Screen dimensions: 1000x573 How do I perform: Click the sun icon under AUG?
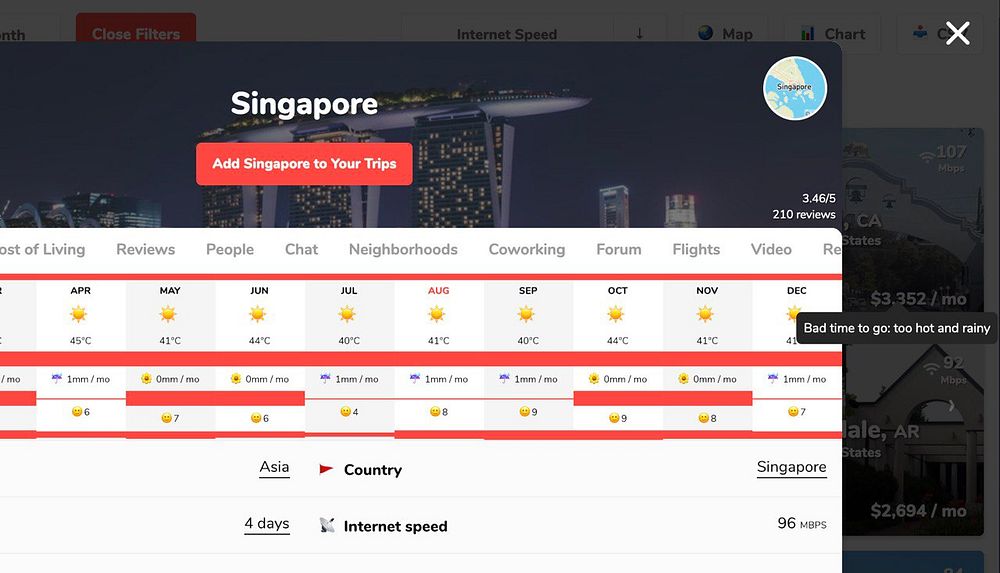click(x=437, y=314)
